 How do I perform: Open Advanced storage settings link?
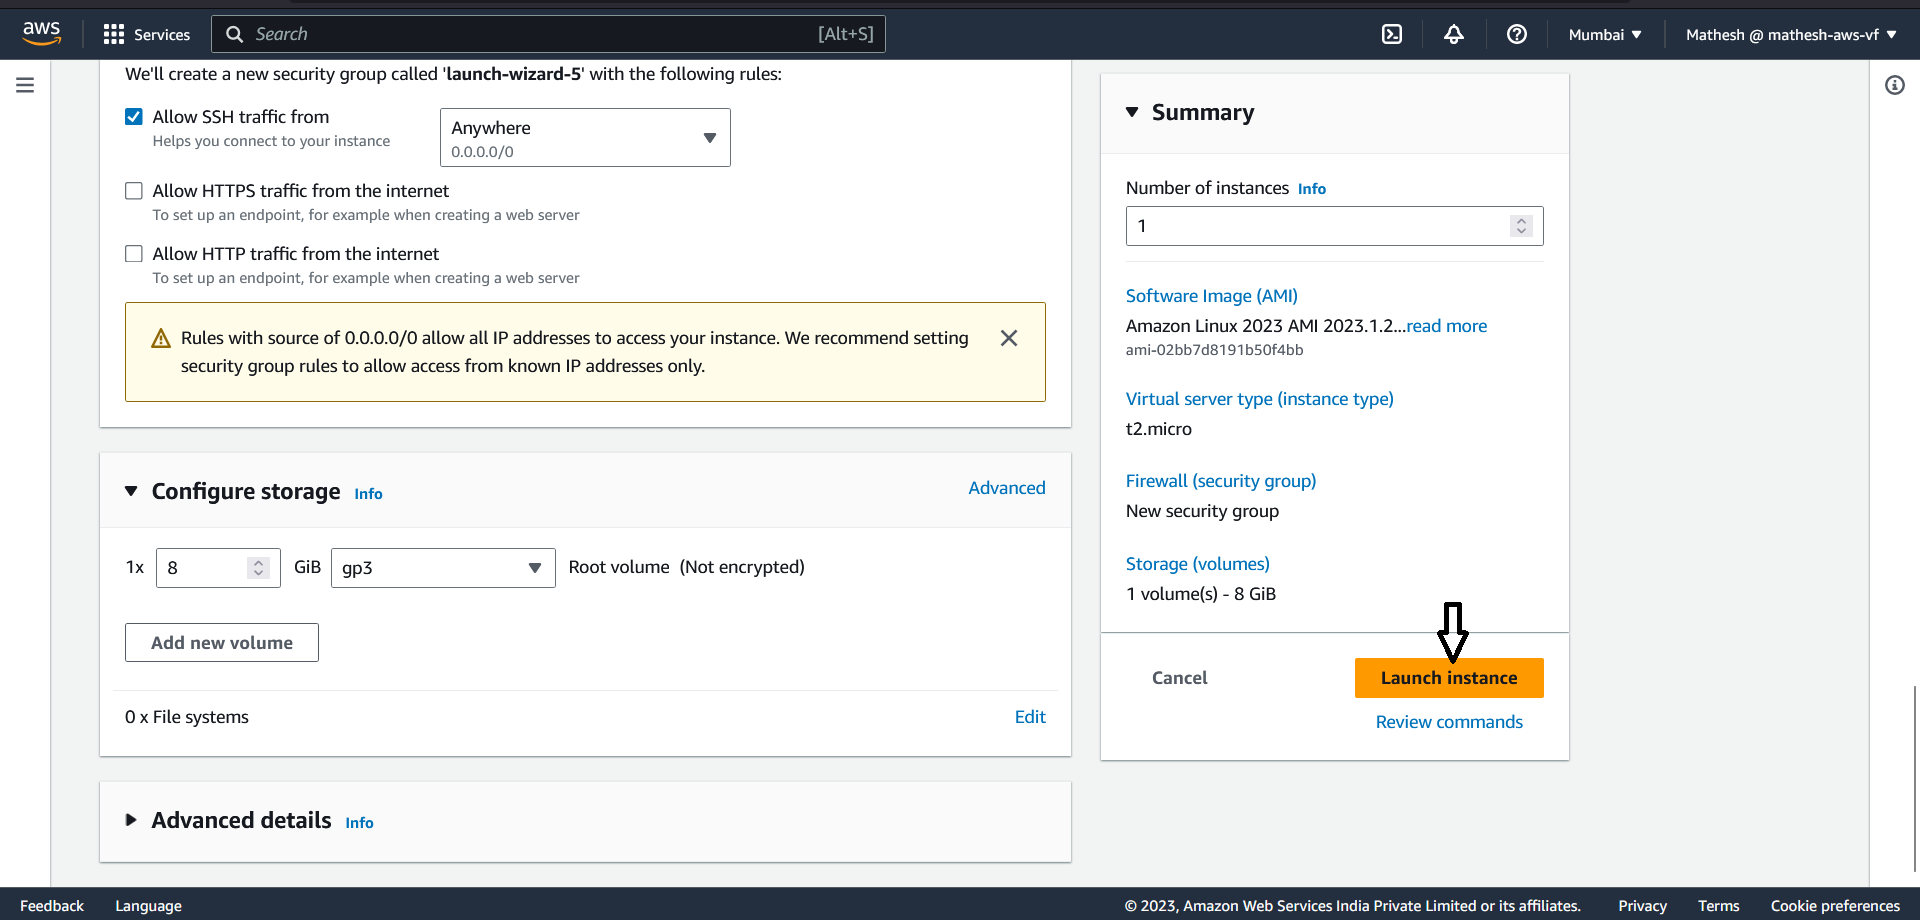click(1007, 488)
